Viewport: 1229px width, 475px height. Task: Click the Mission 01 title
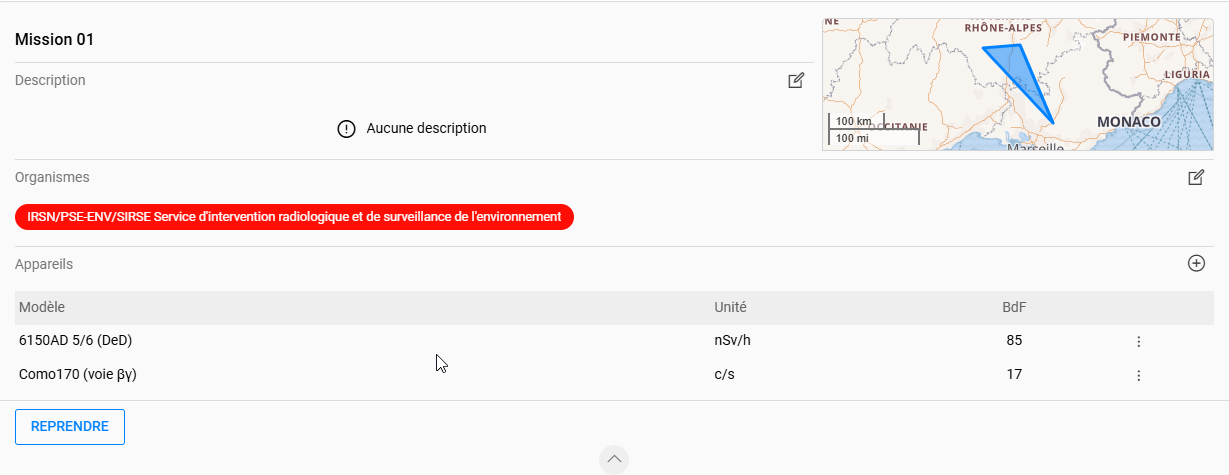(x=55, y=40)
